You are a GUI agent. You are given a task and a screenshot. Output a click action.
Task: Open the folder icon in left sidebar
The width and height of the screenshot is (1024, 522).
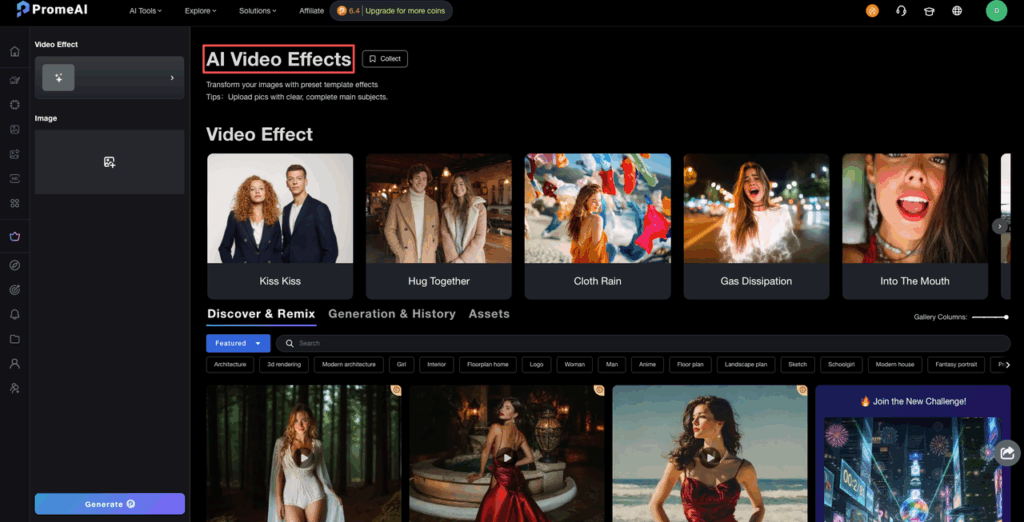tap(14, 339)
